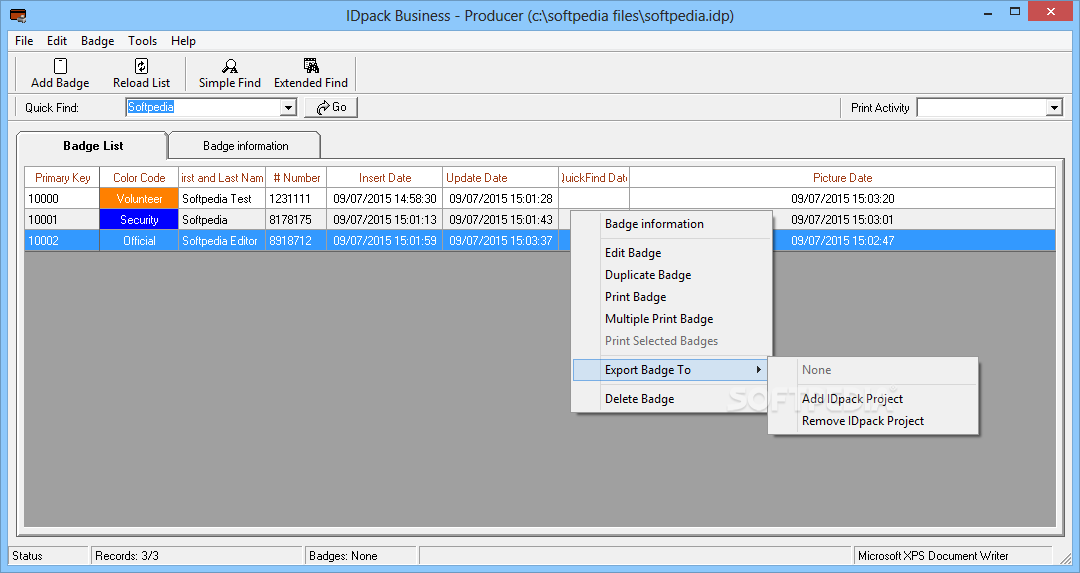The image size is (1080, 573).
Task: Select the row with primary key 10001
Action: (x=62, y=220)
